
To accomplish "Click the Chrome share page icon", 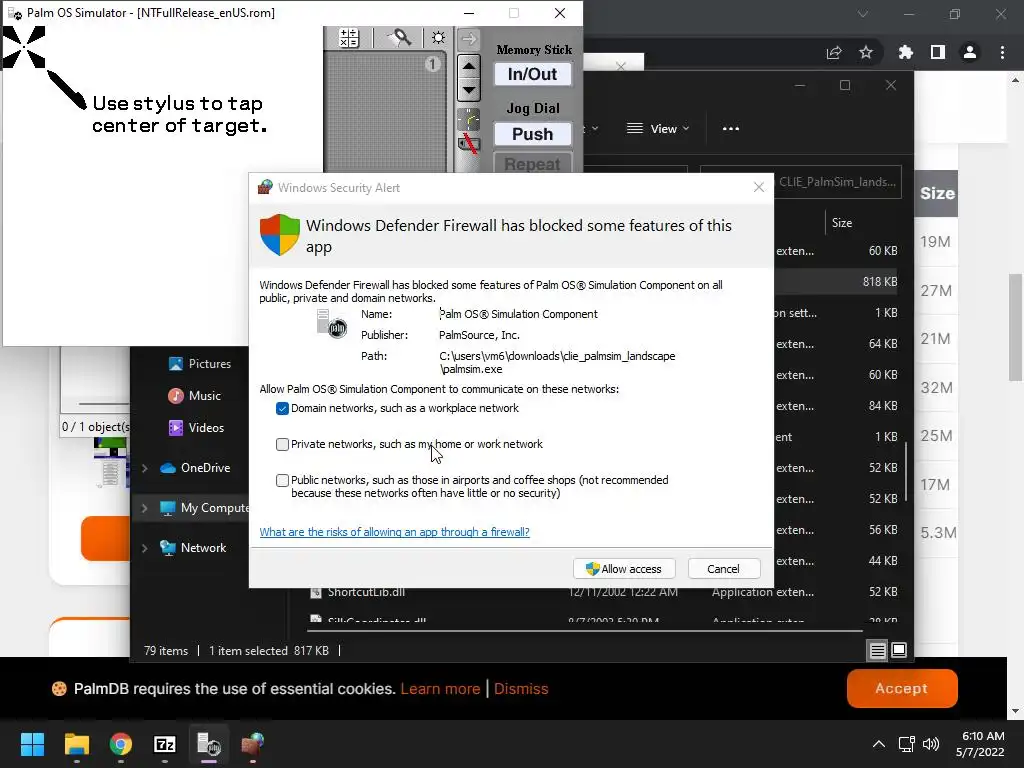I will 834,53.
